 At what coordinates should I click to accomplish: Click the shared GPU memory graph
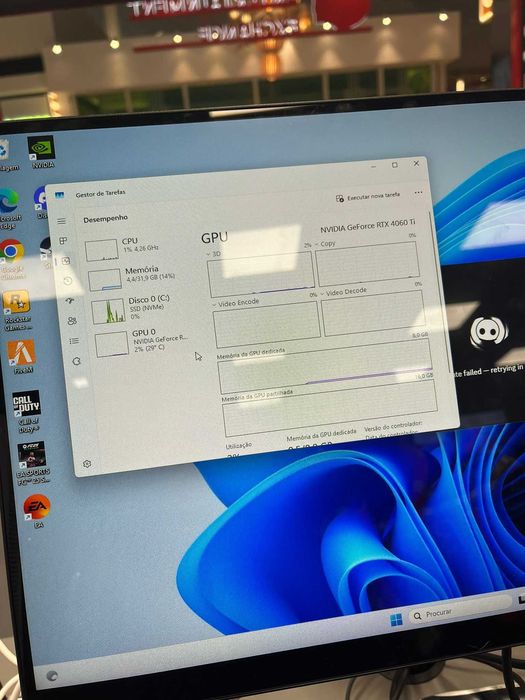coord(330,408)
